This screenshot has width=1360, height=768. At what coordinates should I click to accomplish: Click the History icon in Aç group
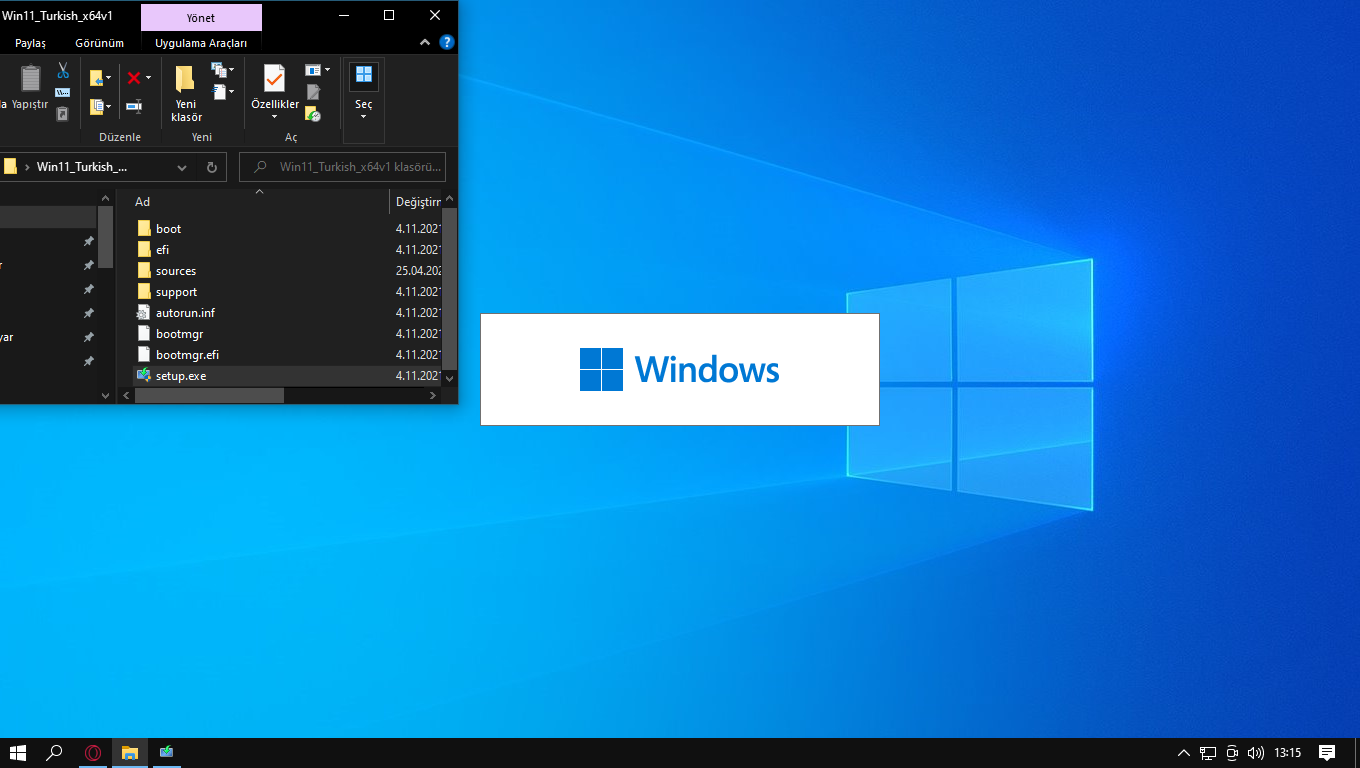tap(313, 114)
